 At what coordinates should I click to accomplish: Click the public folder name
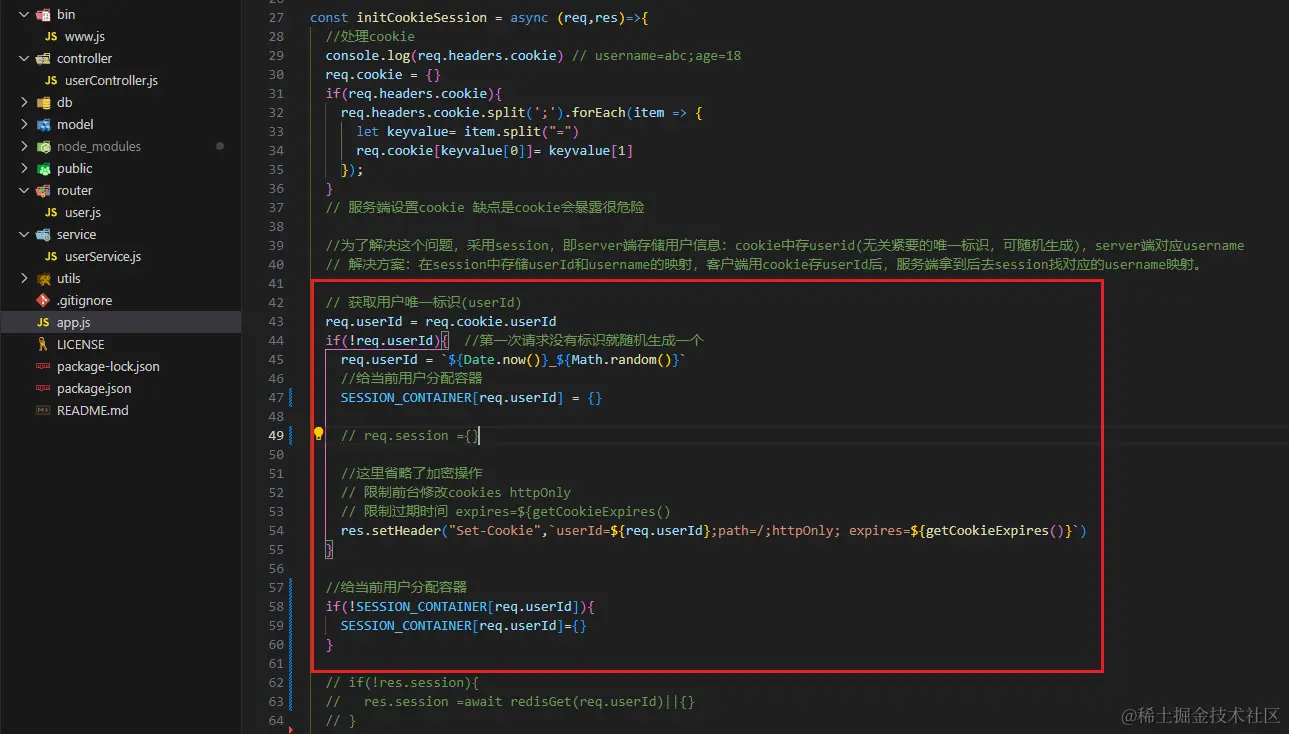pyautogui.click(x=75, y=169)
